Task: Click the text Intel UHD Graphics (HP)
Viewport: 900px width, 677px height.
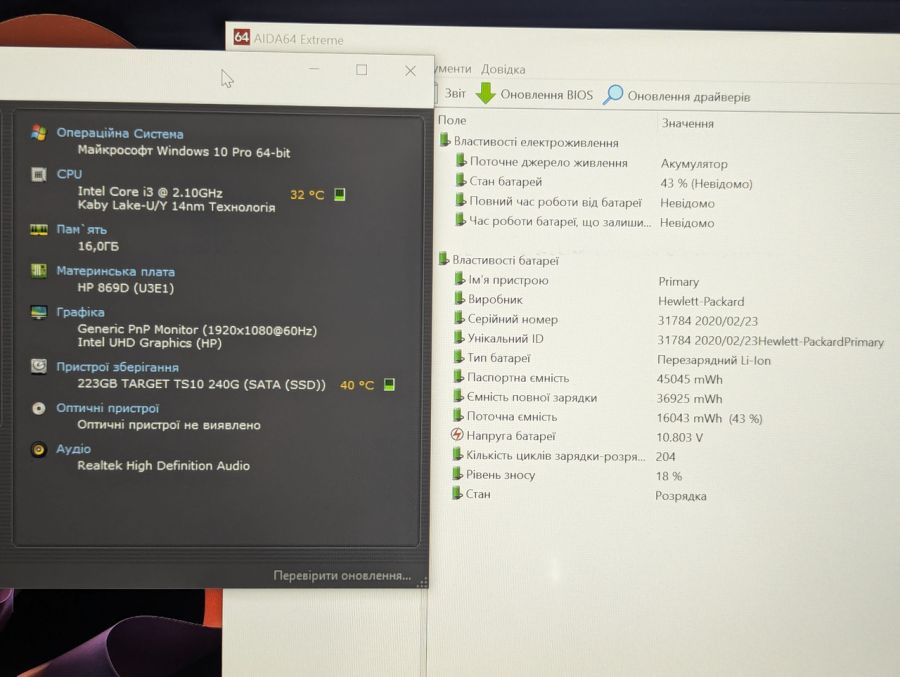Action: [150, 343]
